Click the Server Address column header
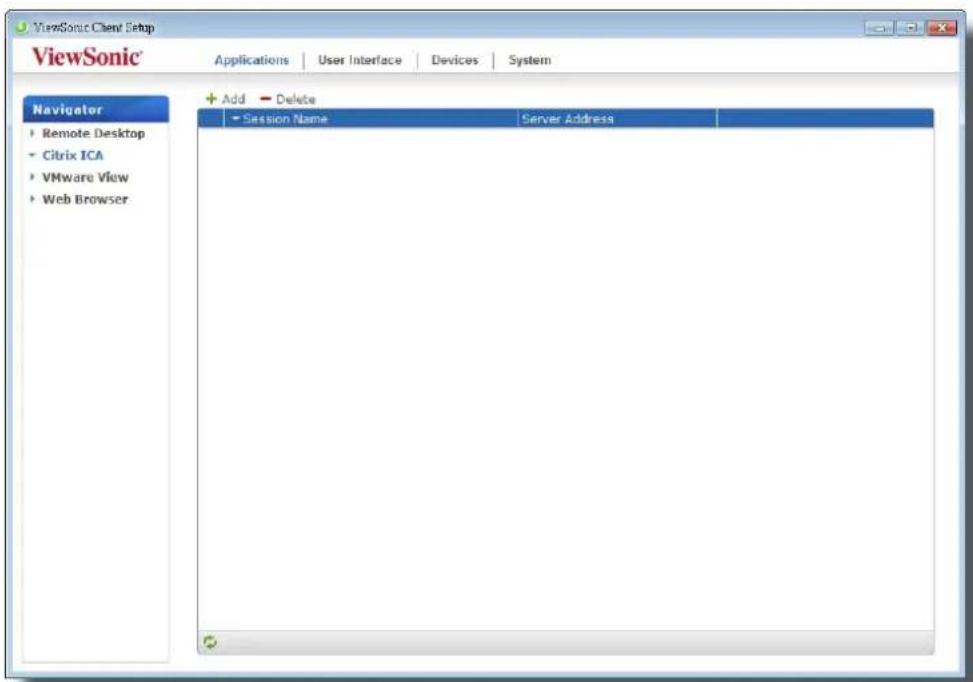Viewport: 973px width, 682px height. coord(617,119)
